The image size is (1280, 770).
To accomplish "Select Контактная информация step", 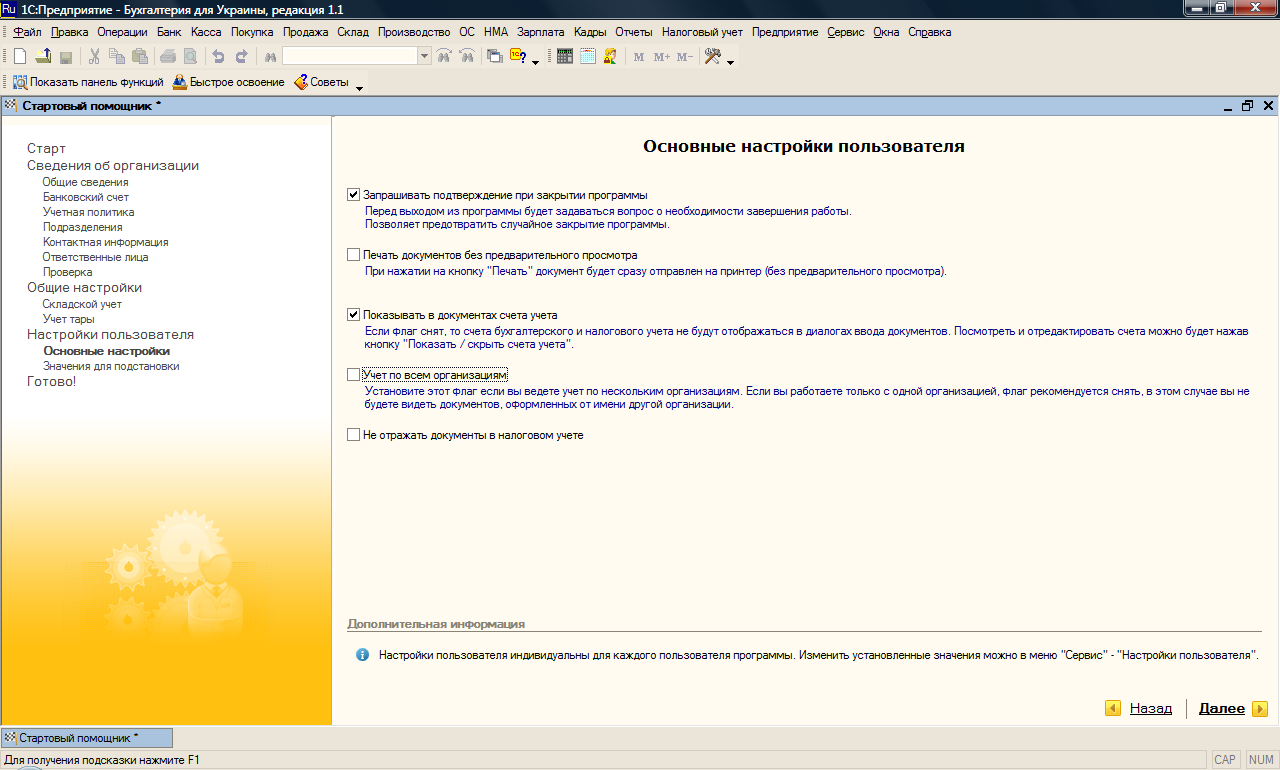I will click(105, 242).
